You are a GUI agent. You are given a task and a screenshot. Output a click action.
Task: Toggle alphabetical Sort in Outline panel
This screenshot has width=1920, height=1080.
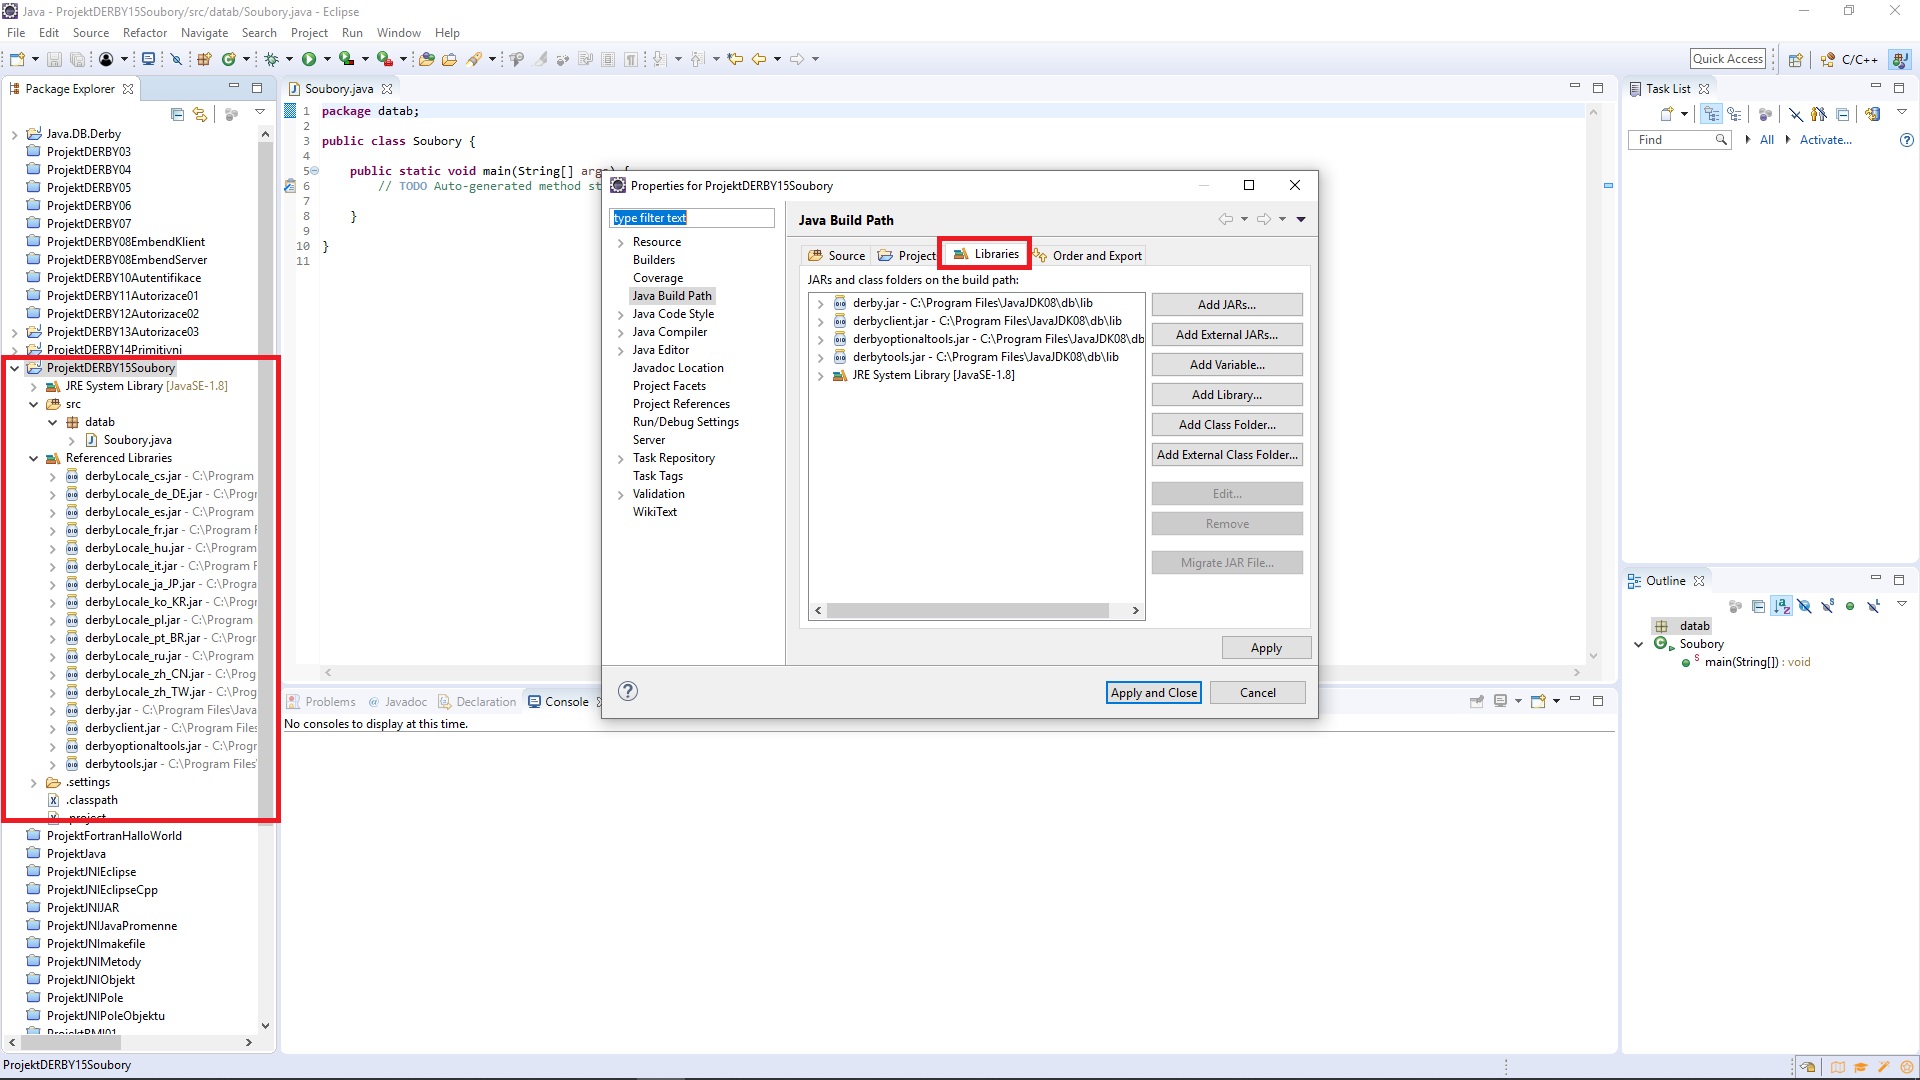(1781, 606)
